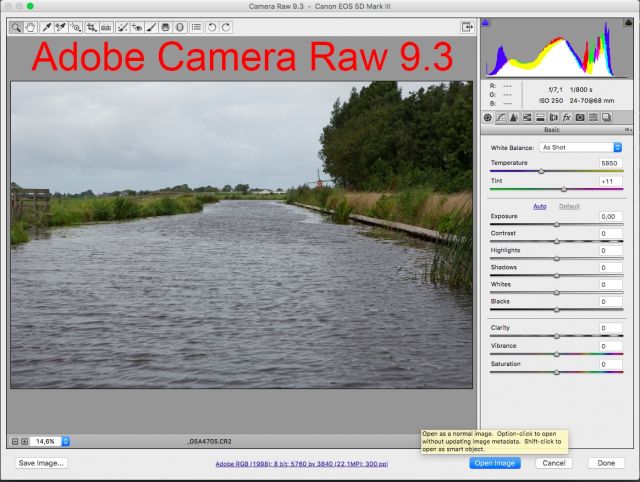Click the Exposure value field 0,00
The width and height of the screenshot is (640, 482).
(611, 217)
